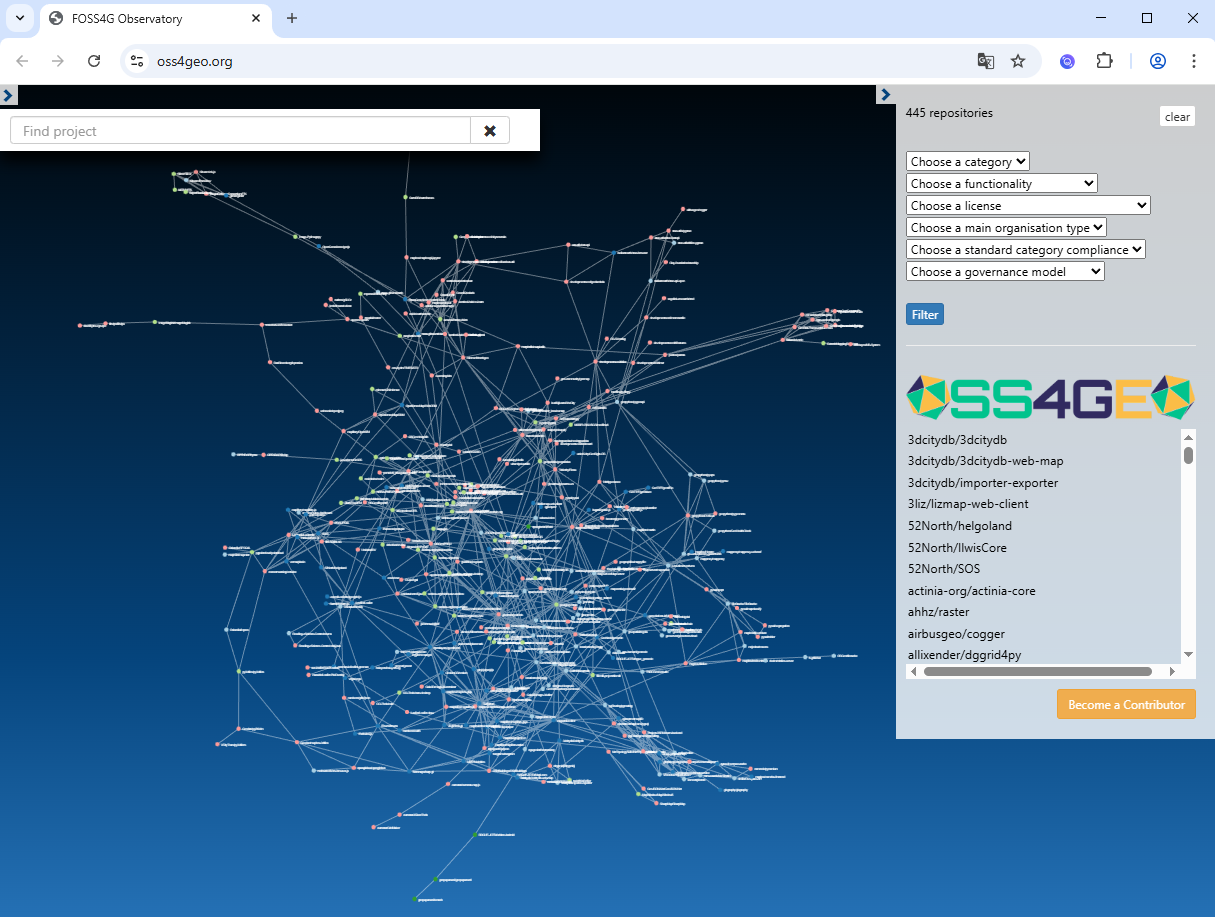Open a new browser tab
This screenshot has width=1215, height=917.
coord(292,18)
